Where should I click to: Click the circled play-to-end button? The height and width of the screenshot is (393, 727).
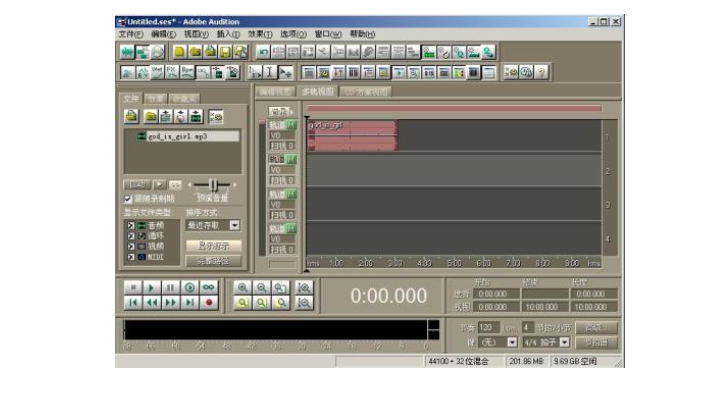(x=190, y=287)
